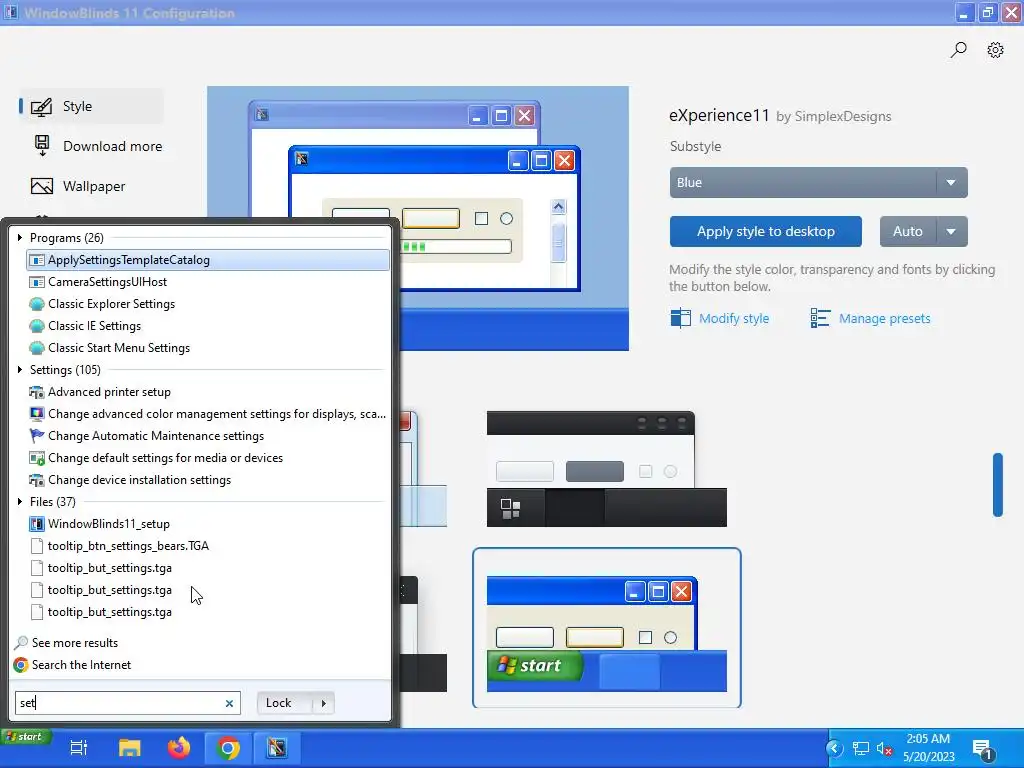
Task: Click the Wallpaper picture icon
Action: coord(42,186)
